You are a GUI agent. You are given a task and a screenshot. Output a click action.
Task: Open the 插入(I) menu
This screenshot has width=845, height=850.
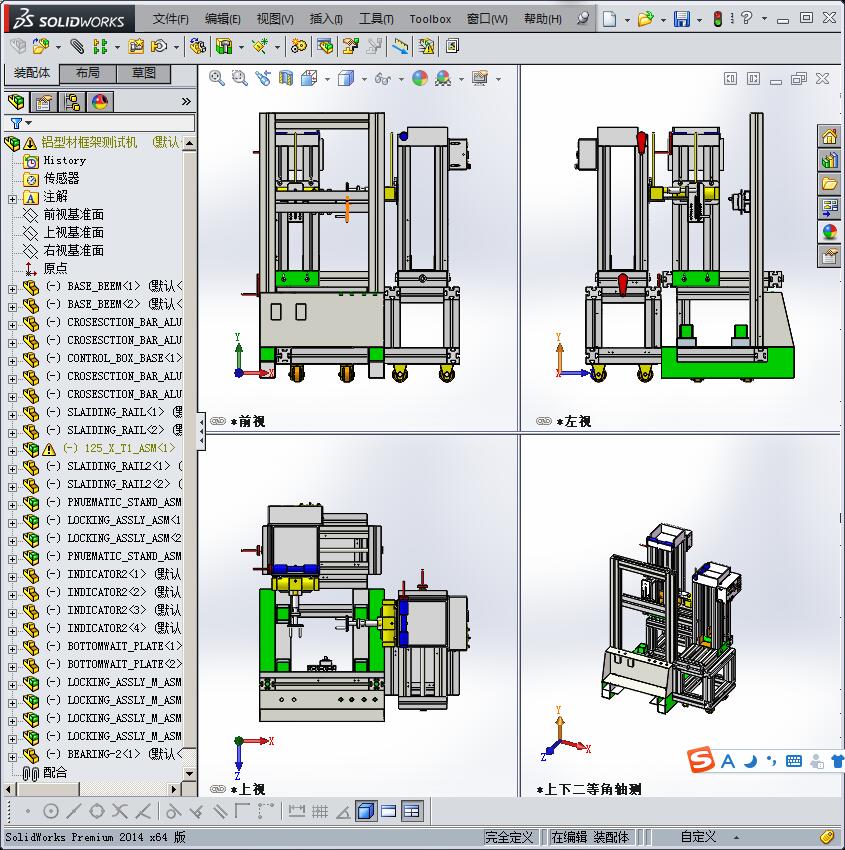tap(326, 19)
